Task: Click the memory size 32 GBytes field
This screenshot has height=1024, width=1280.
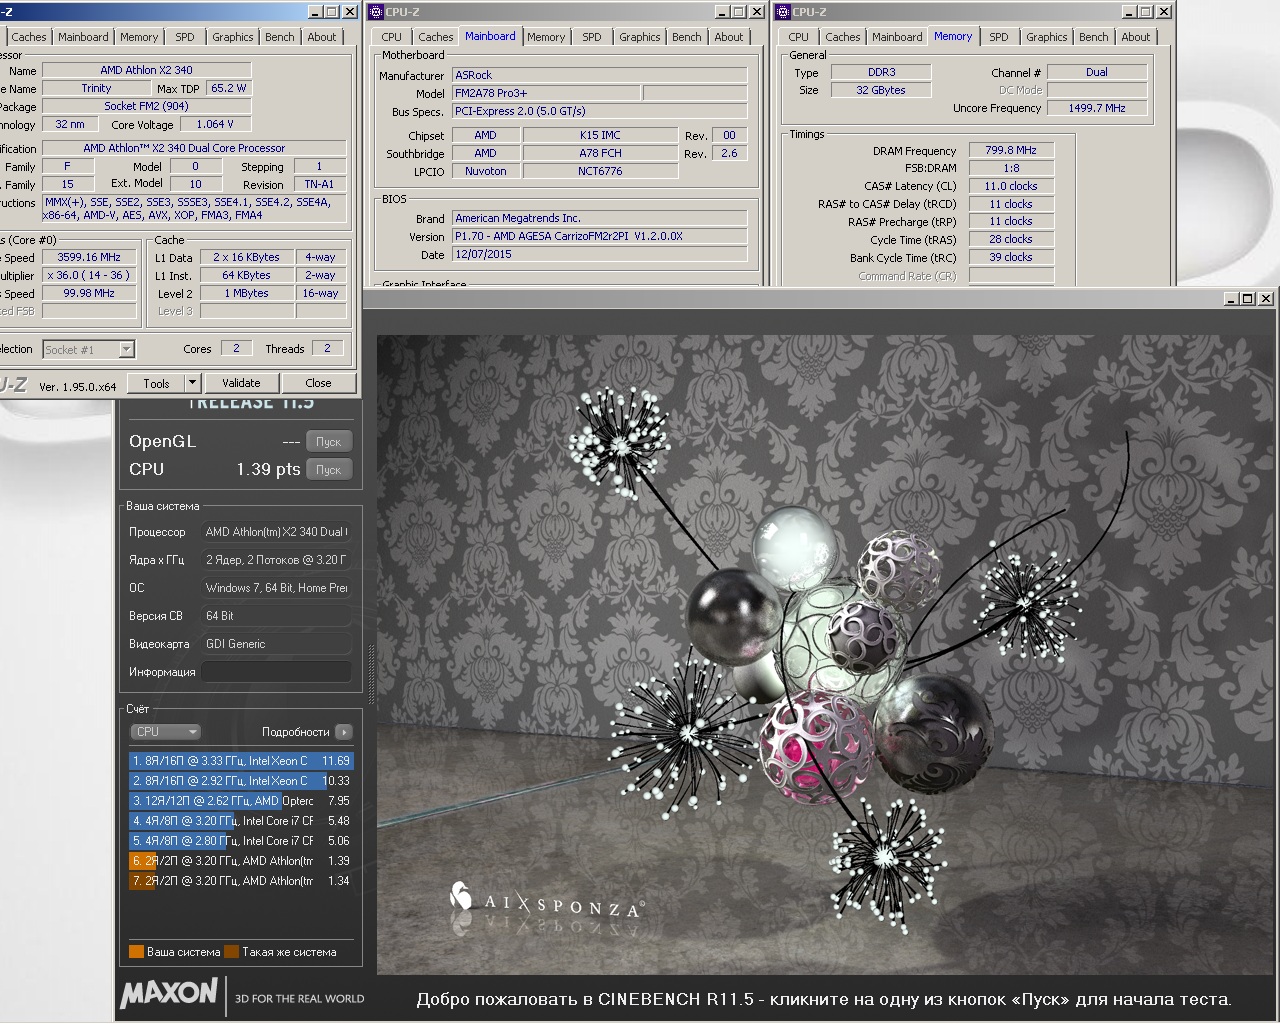Action: click(881, 90)
